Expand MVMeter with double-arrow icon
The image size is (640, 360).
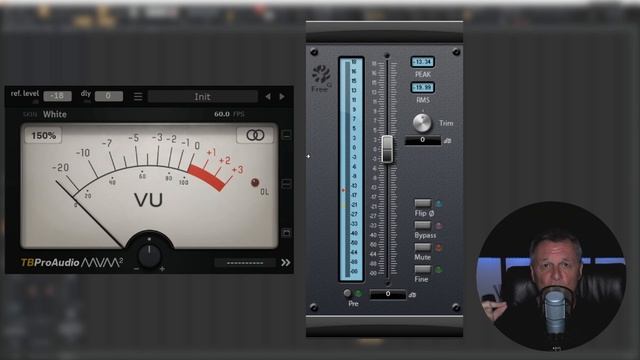286,262
